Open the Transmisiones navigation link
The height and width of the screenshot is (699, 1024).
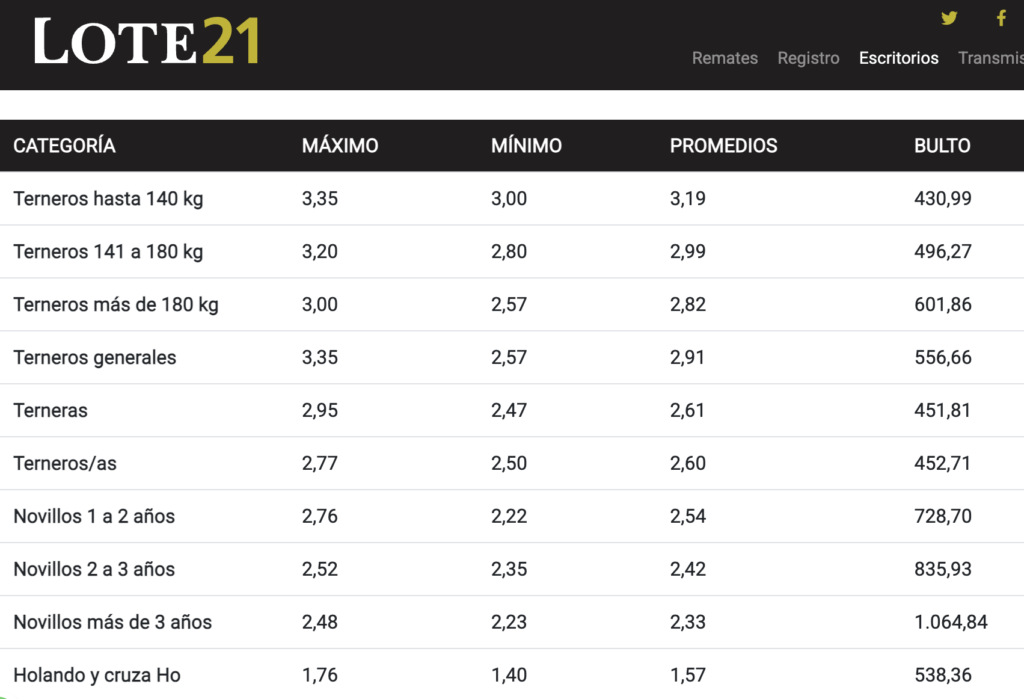(990, 58)
